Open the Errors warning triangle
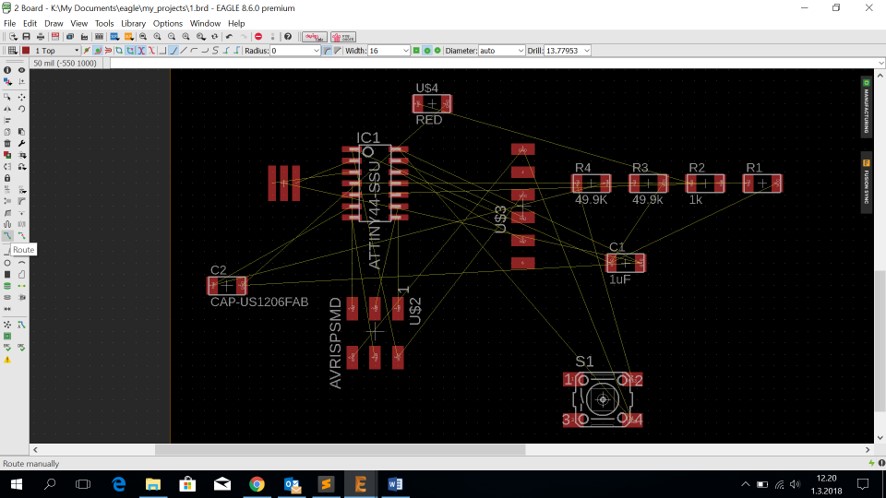The height and width of the screenshot is (498, 886). click(7, 360)
